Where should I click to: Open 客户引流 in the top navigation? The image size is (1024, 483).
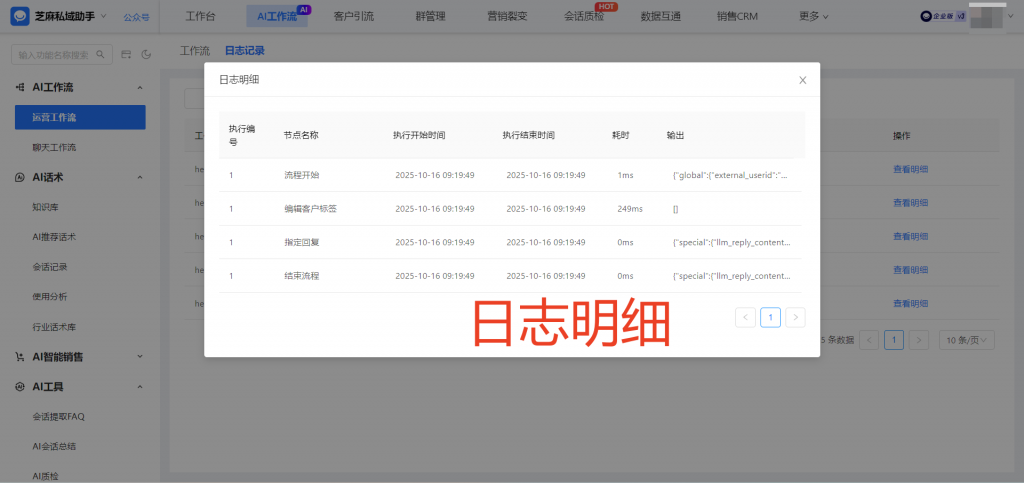pos(353,16)
